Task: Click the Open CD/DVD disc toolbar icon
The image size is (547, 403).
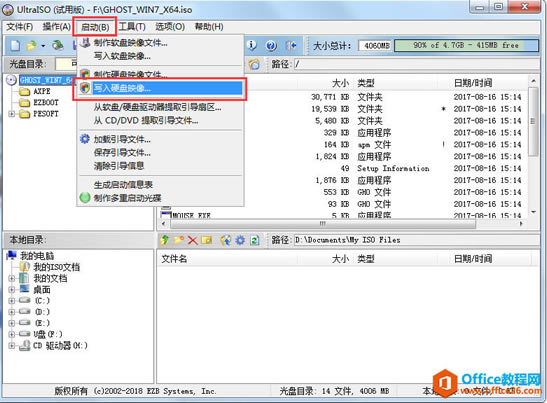Action: 58,45
